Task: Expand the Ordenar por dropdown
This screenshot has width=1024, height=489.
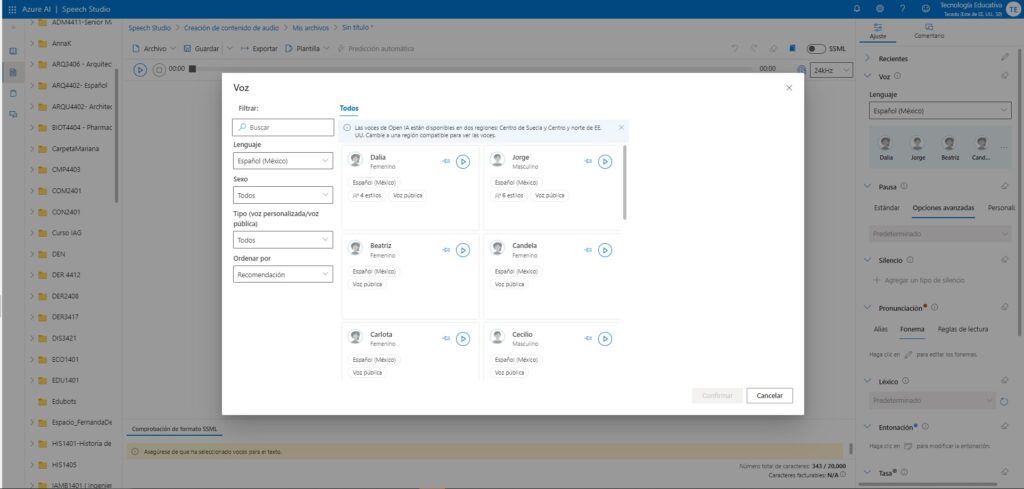Action: coord(283,274)
